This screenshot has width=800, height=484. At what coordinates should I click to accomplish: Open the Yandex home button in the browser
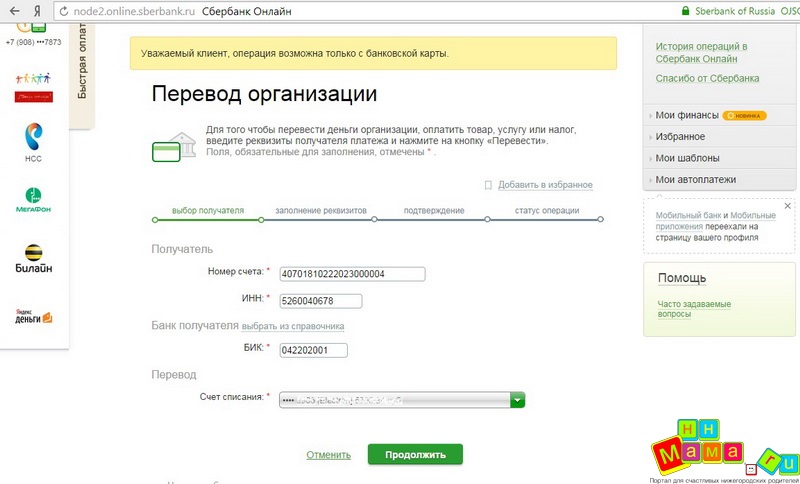37,11
